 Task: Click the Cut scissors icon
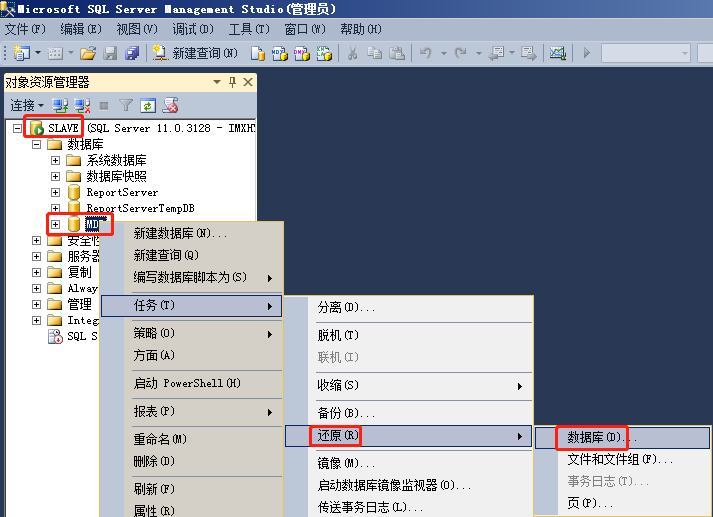pos(352,53)
